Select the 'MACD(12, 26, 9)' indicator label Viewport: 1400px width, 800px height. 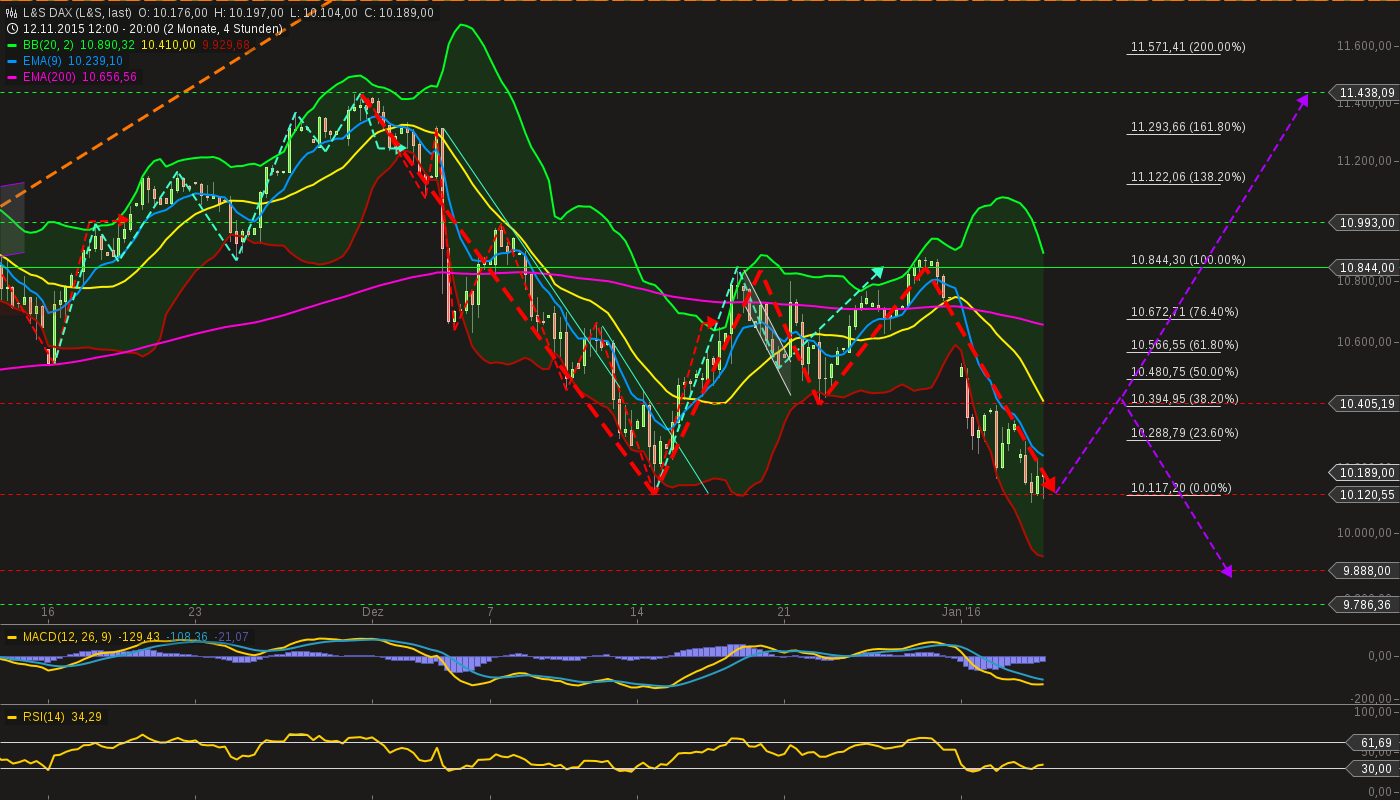pos(68,637)
